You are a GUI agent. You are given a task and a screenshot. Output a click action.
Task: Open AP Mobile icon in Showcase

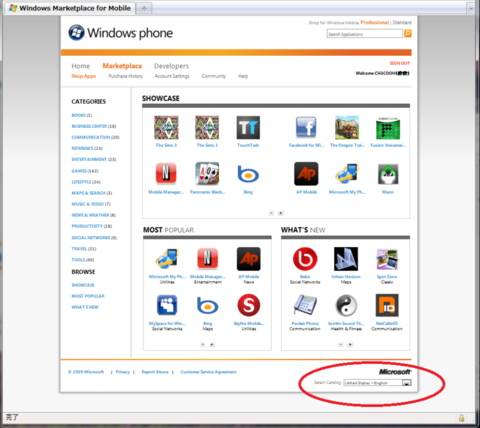[x=306, y=174]
